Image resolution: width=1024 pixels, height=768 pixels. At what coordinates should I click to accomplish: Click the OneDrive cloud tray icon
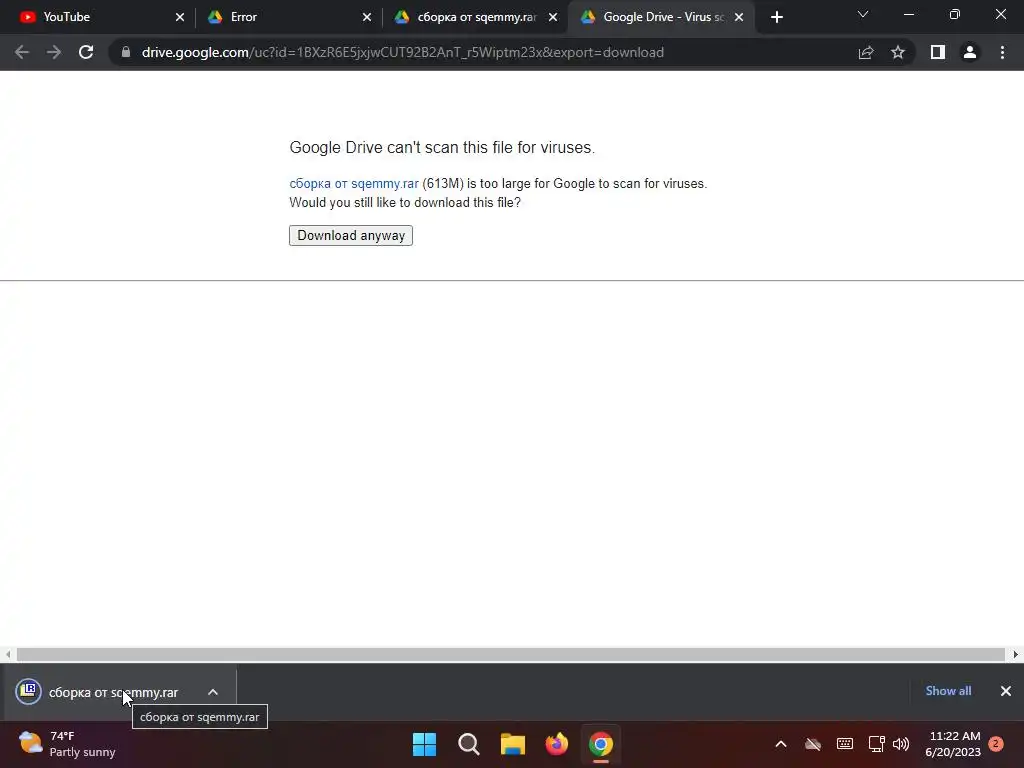tap(812, 744)
